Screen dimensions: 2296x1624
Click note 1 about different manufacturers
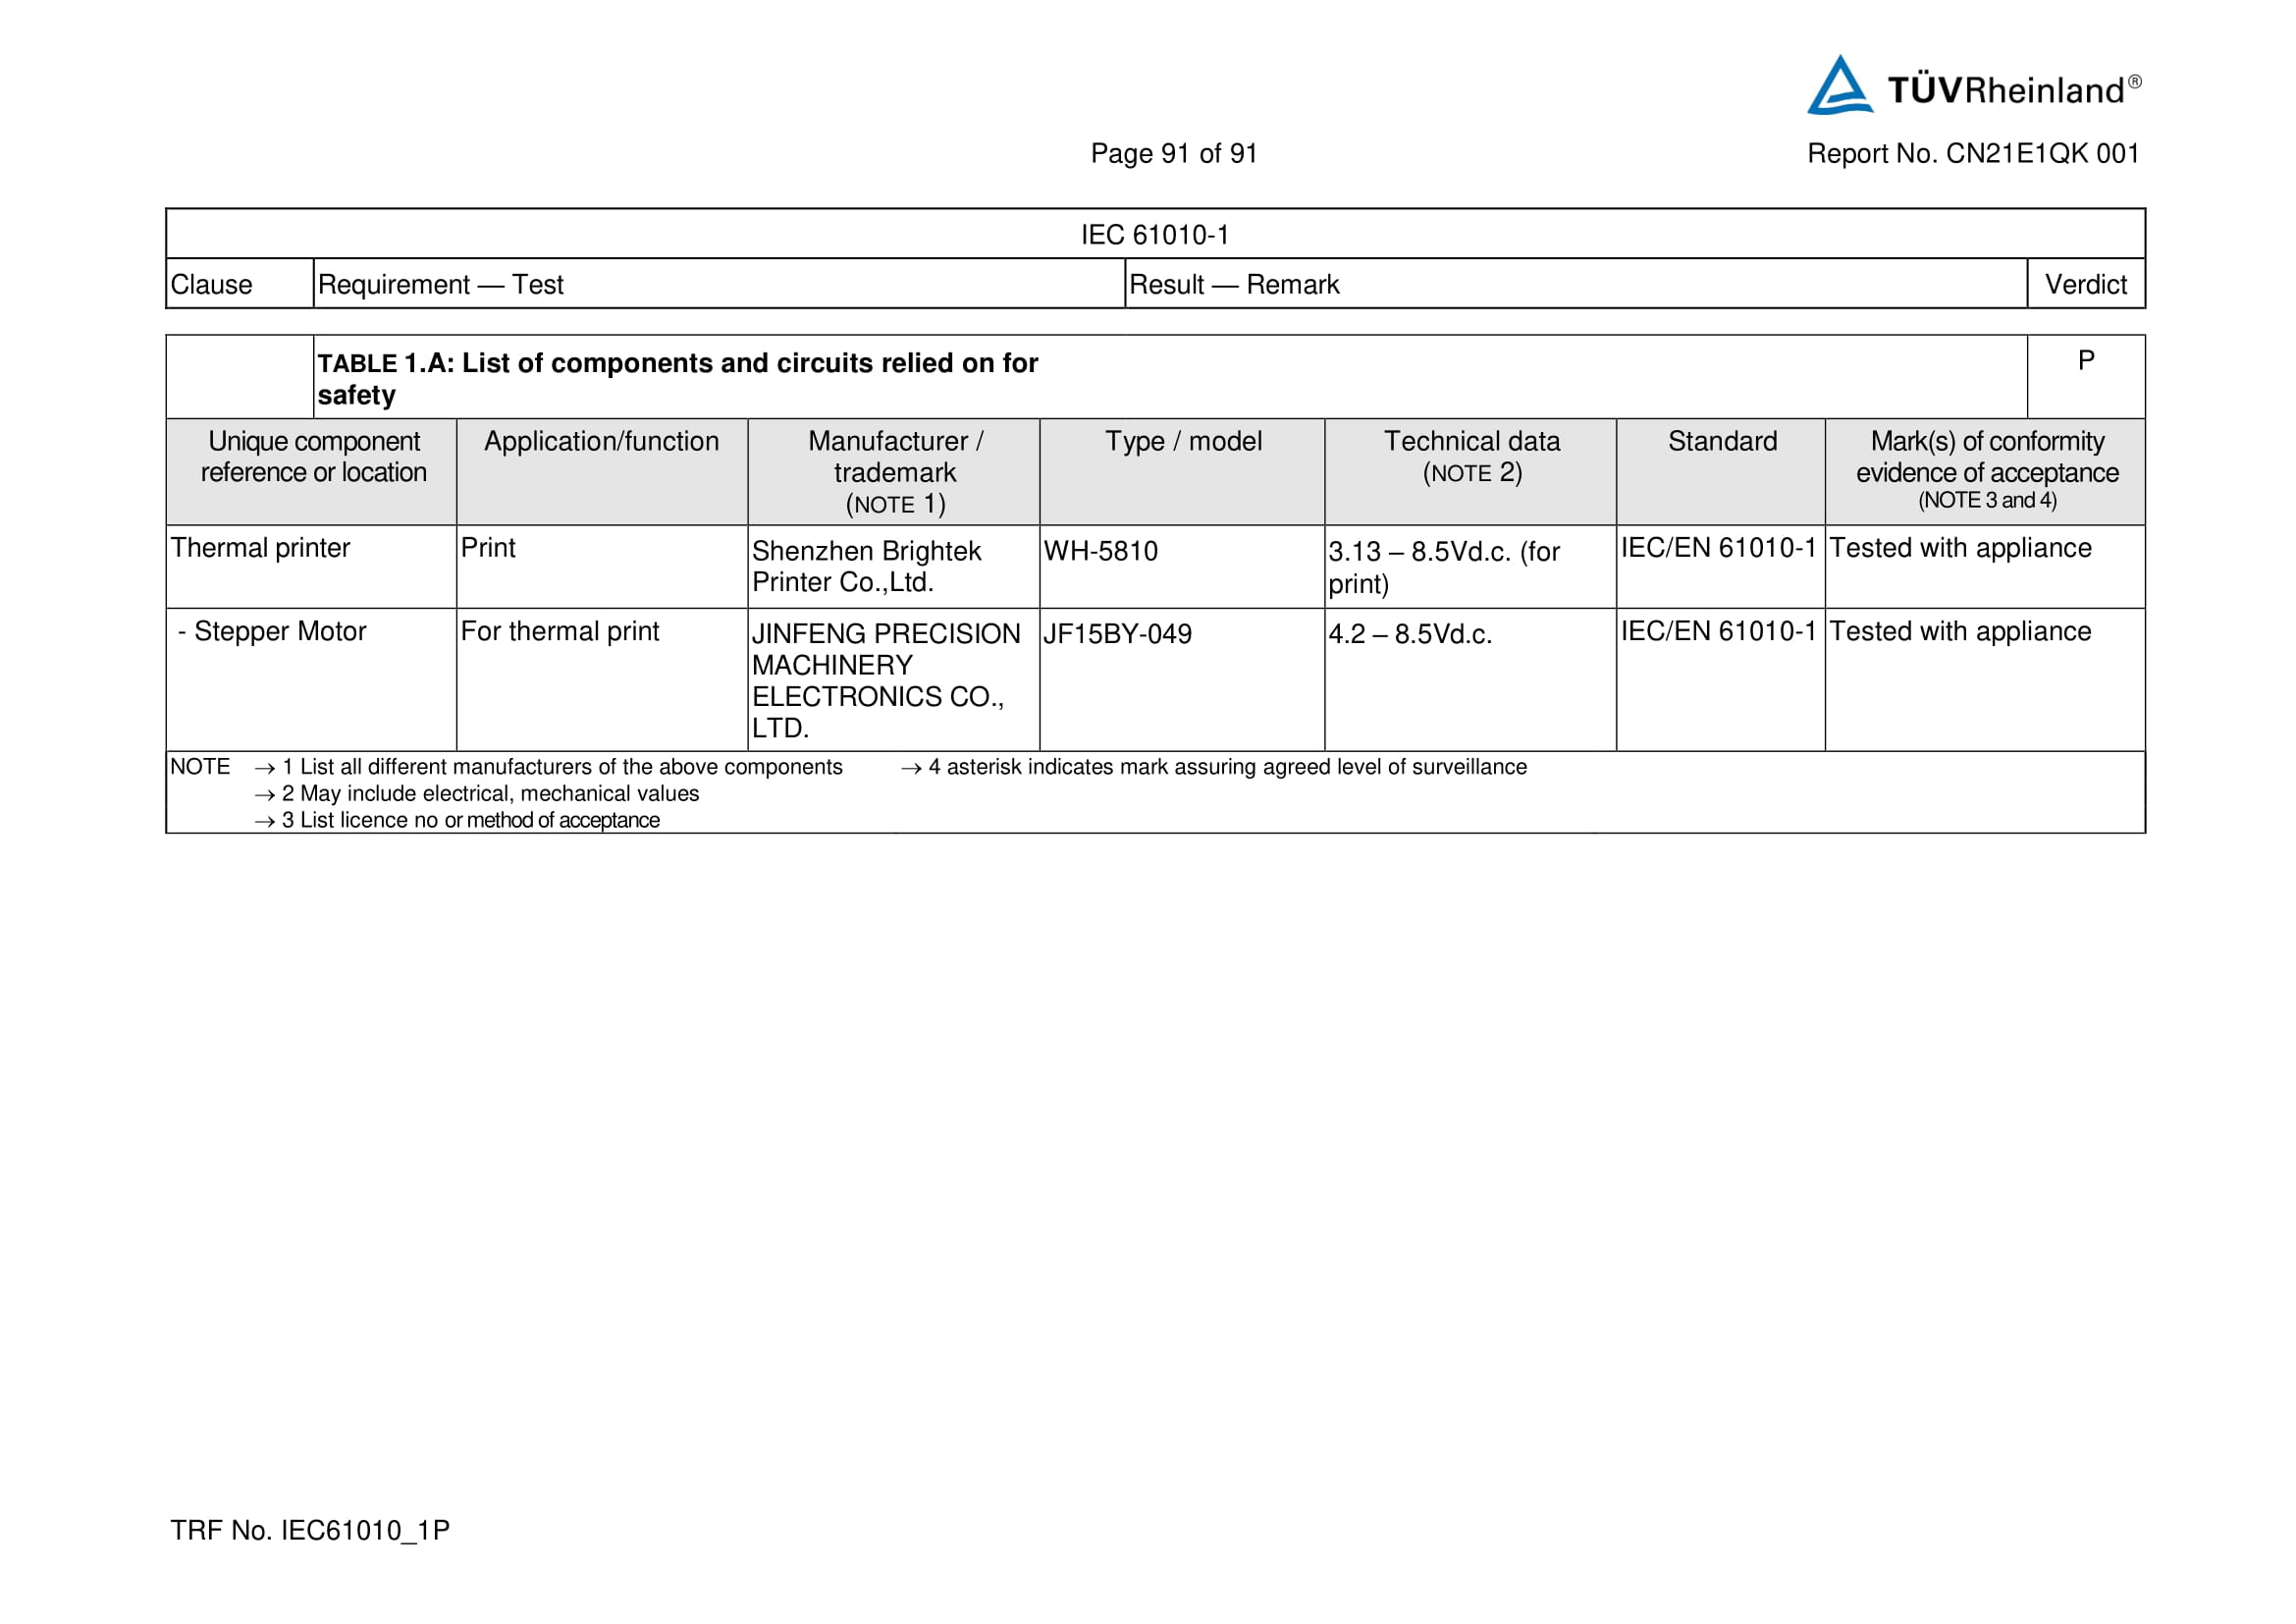tap(548, 767)
